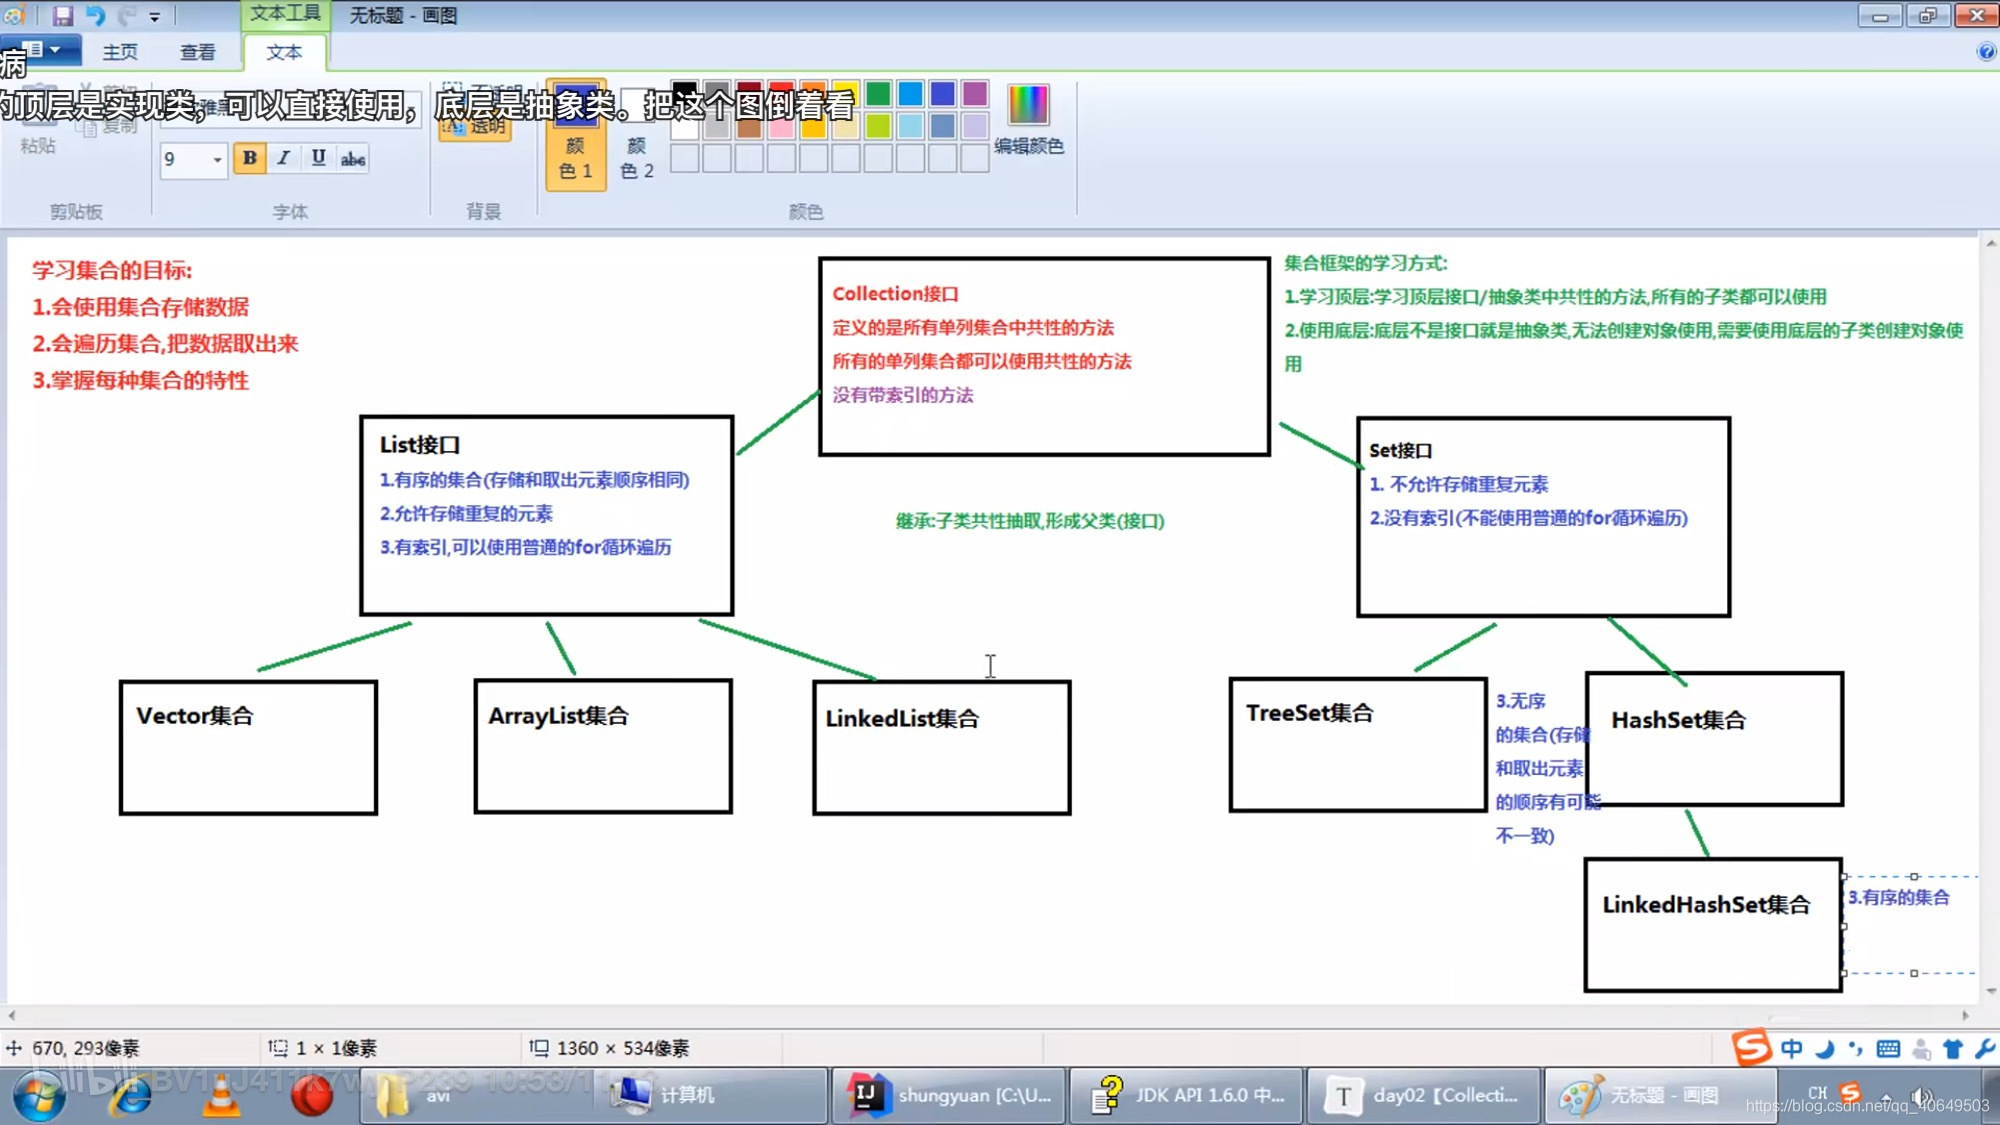Open the Windows Start button
The image size is (2000, 1125).
click(x=38, y=1097)
